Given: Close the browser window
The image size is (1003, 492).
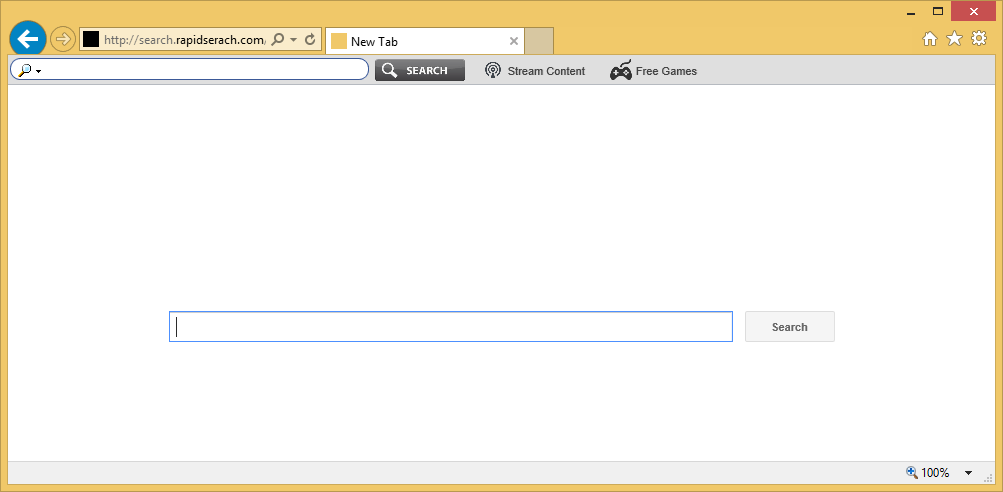Looking at the screenshot, I should tap(974, 11).
